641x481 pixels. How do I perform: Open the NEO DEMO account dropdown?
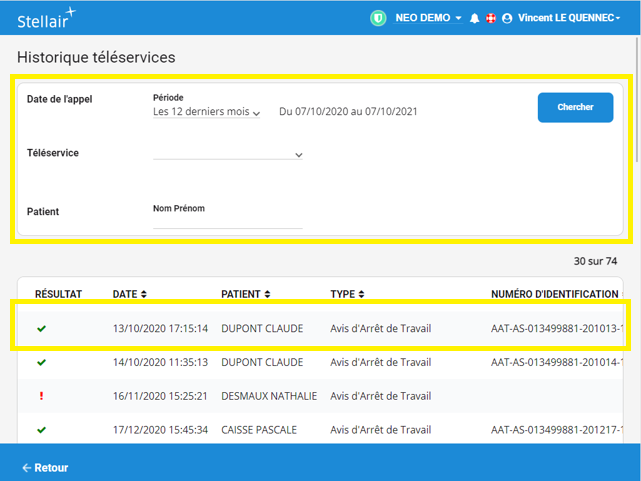[430, 18]
